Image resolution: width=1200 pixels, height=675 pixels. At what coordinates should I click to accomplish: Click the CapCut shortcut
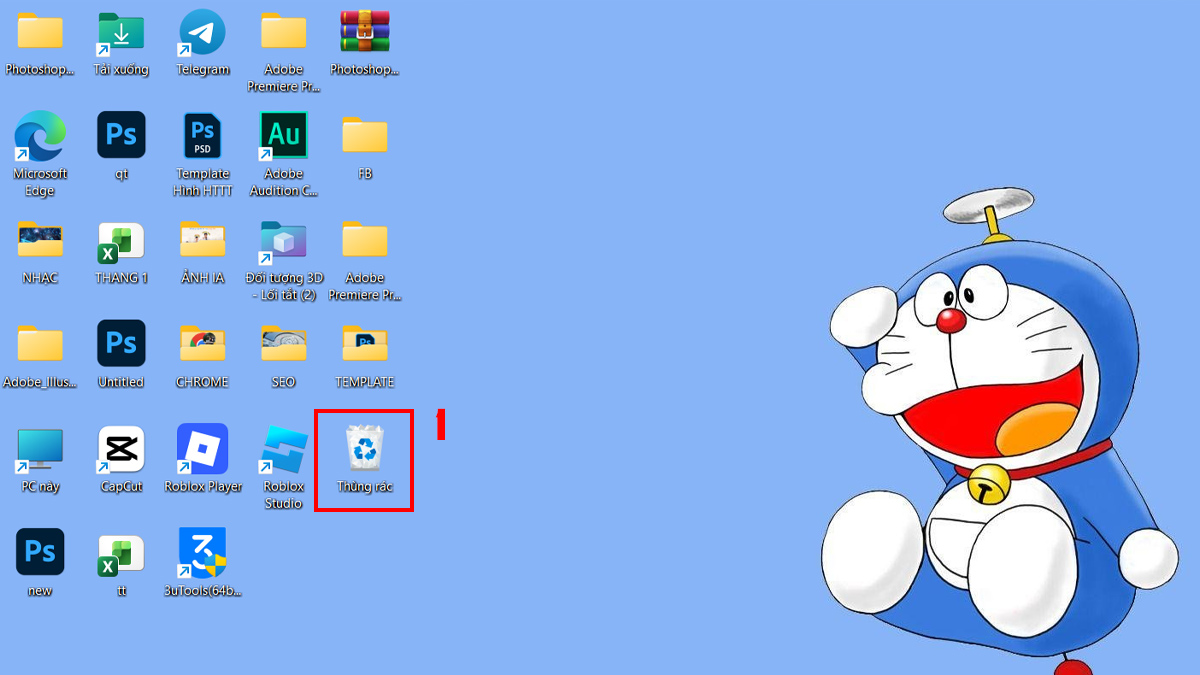(121, 450)
